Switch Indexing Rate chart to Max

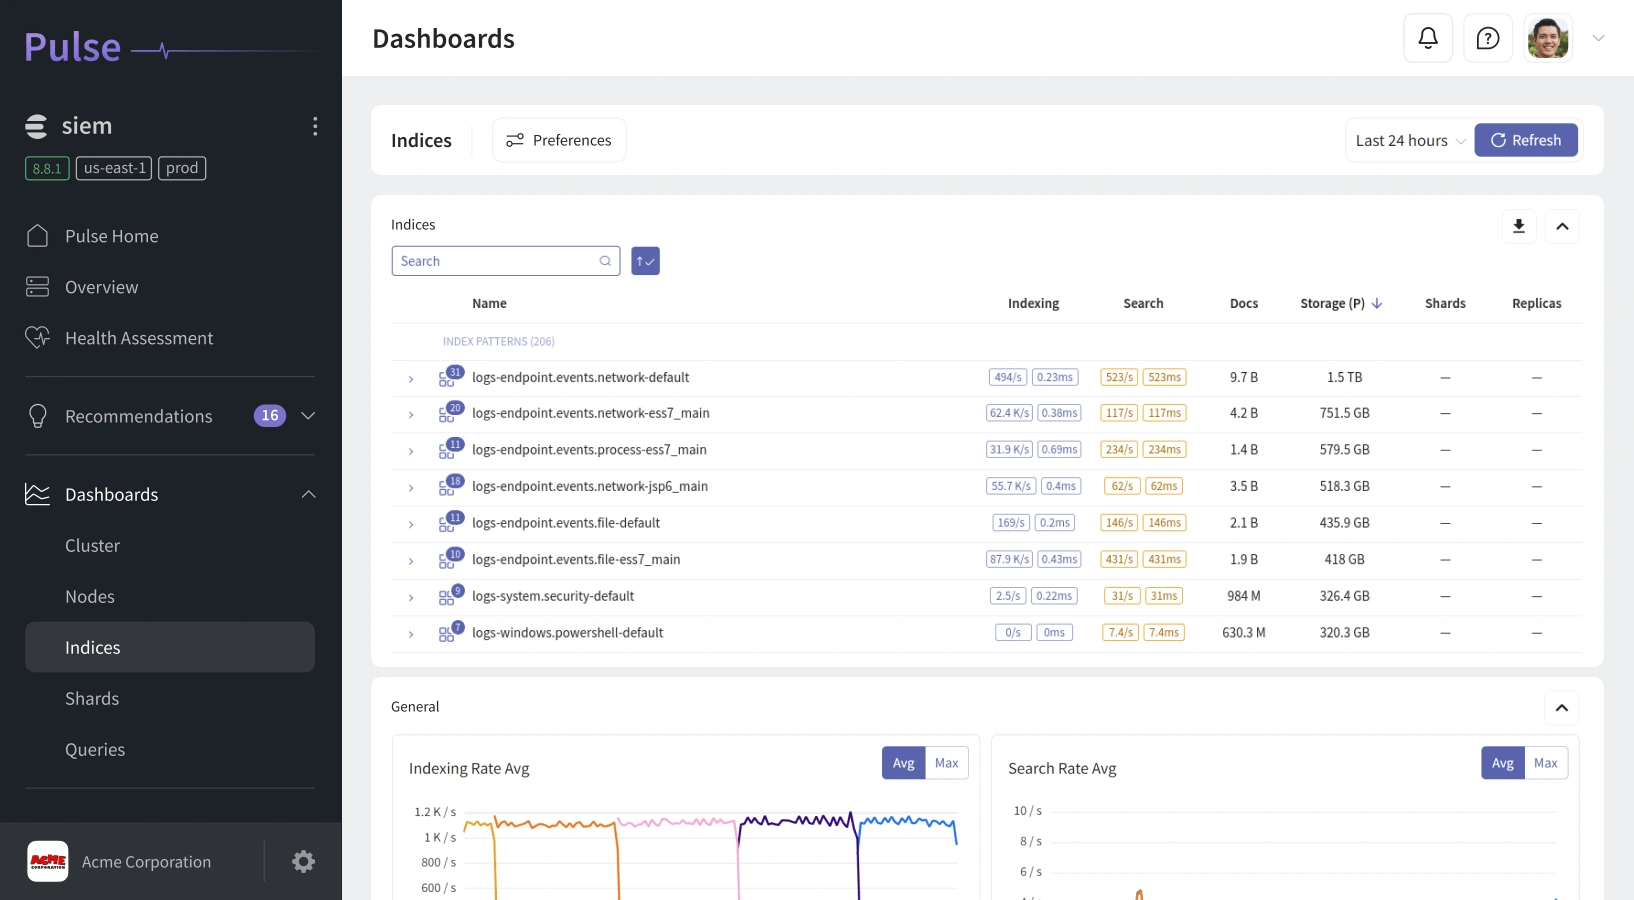[946, 763]
